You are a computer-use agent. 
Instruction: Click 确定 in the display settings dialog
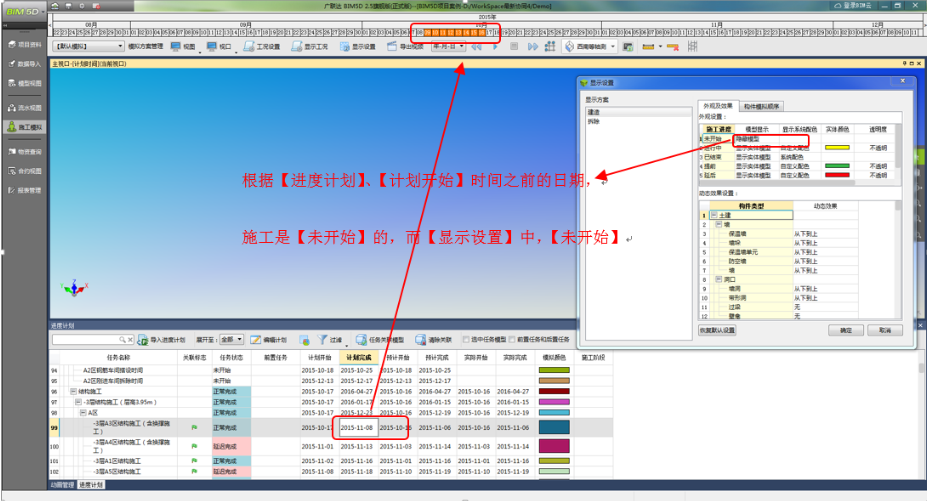coord(845,330)
